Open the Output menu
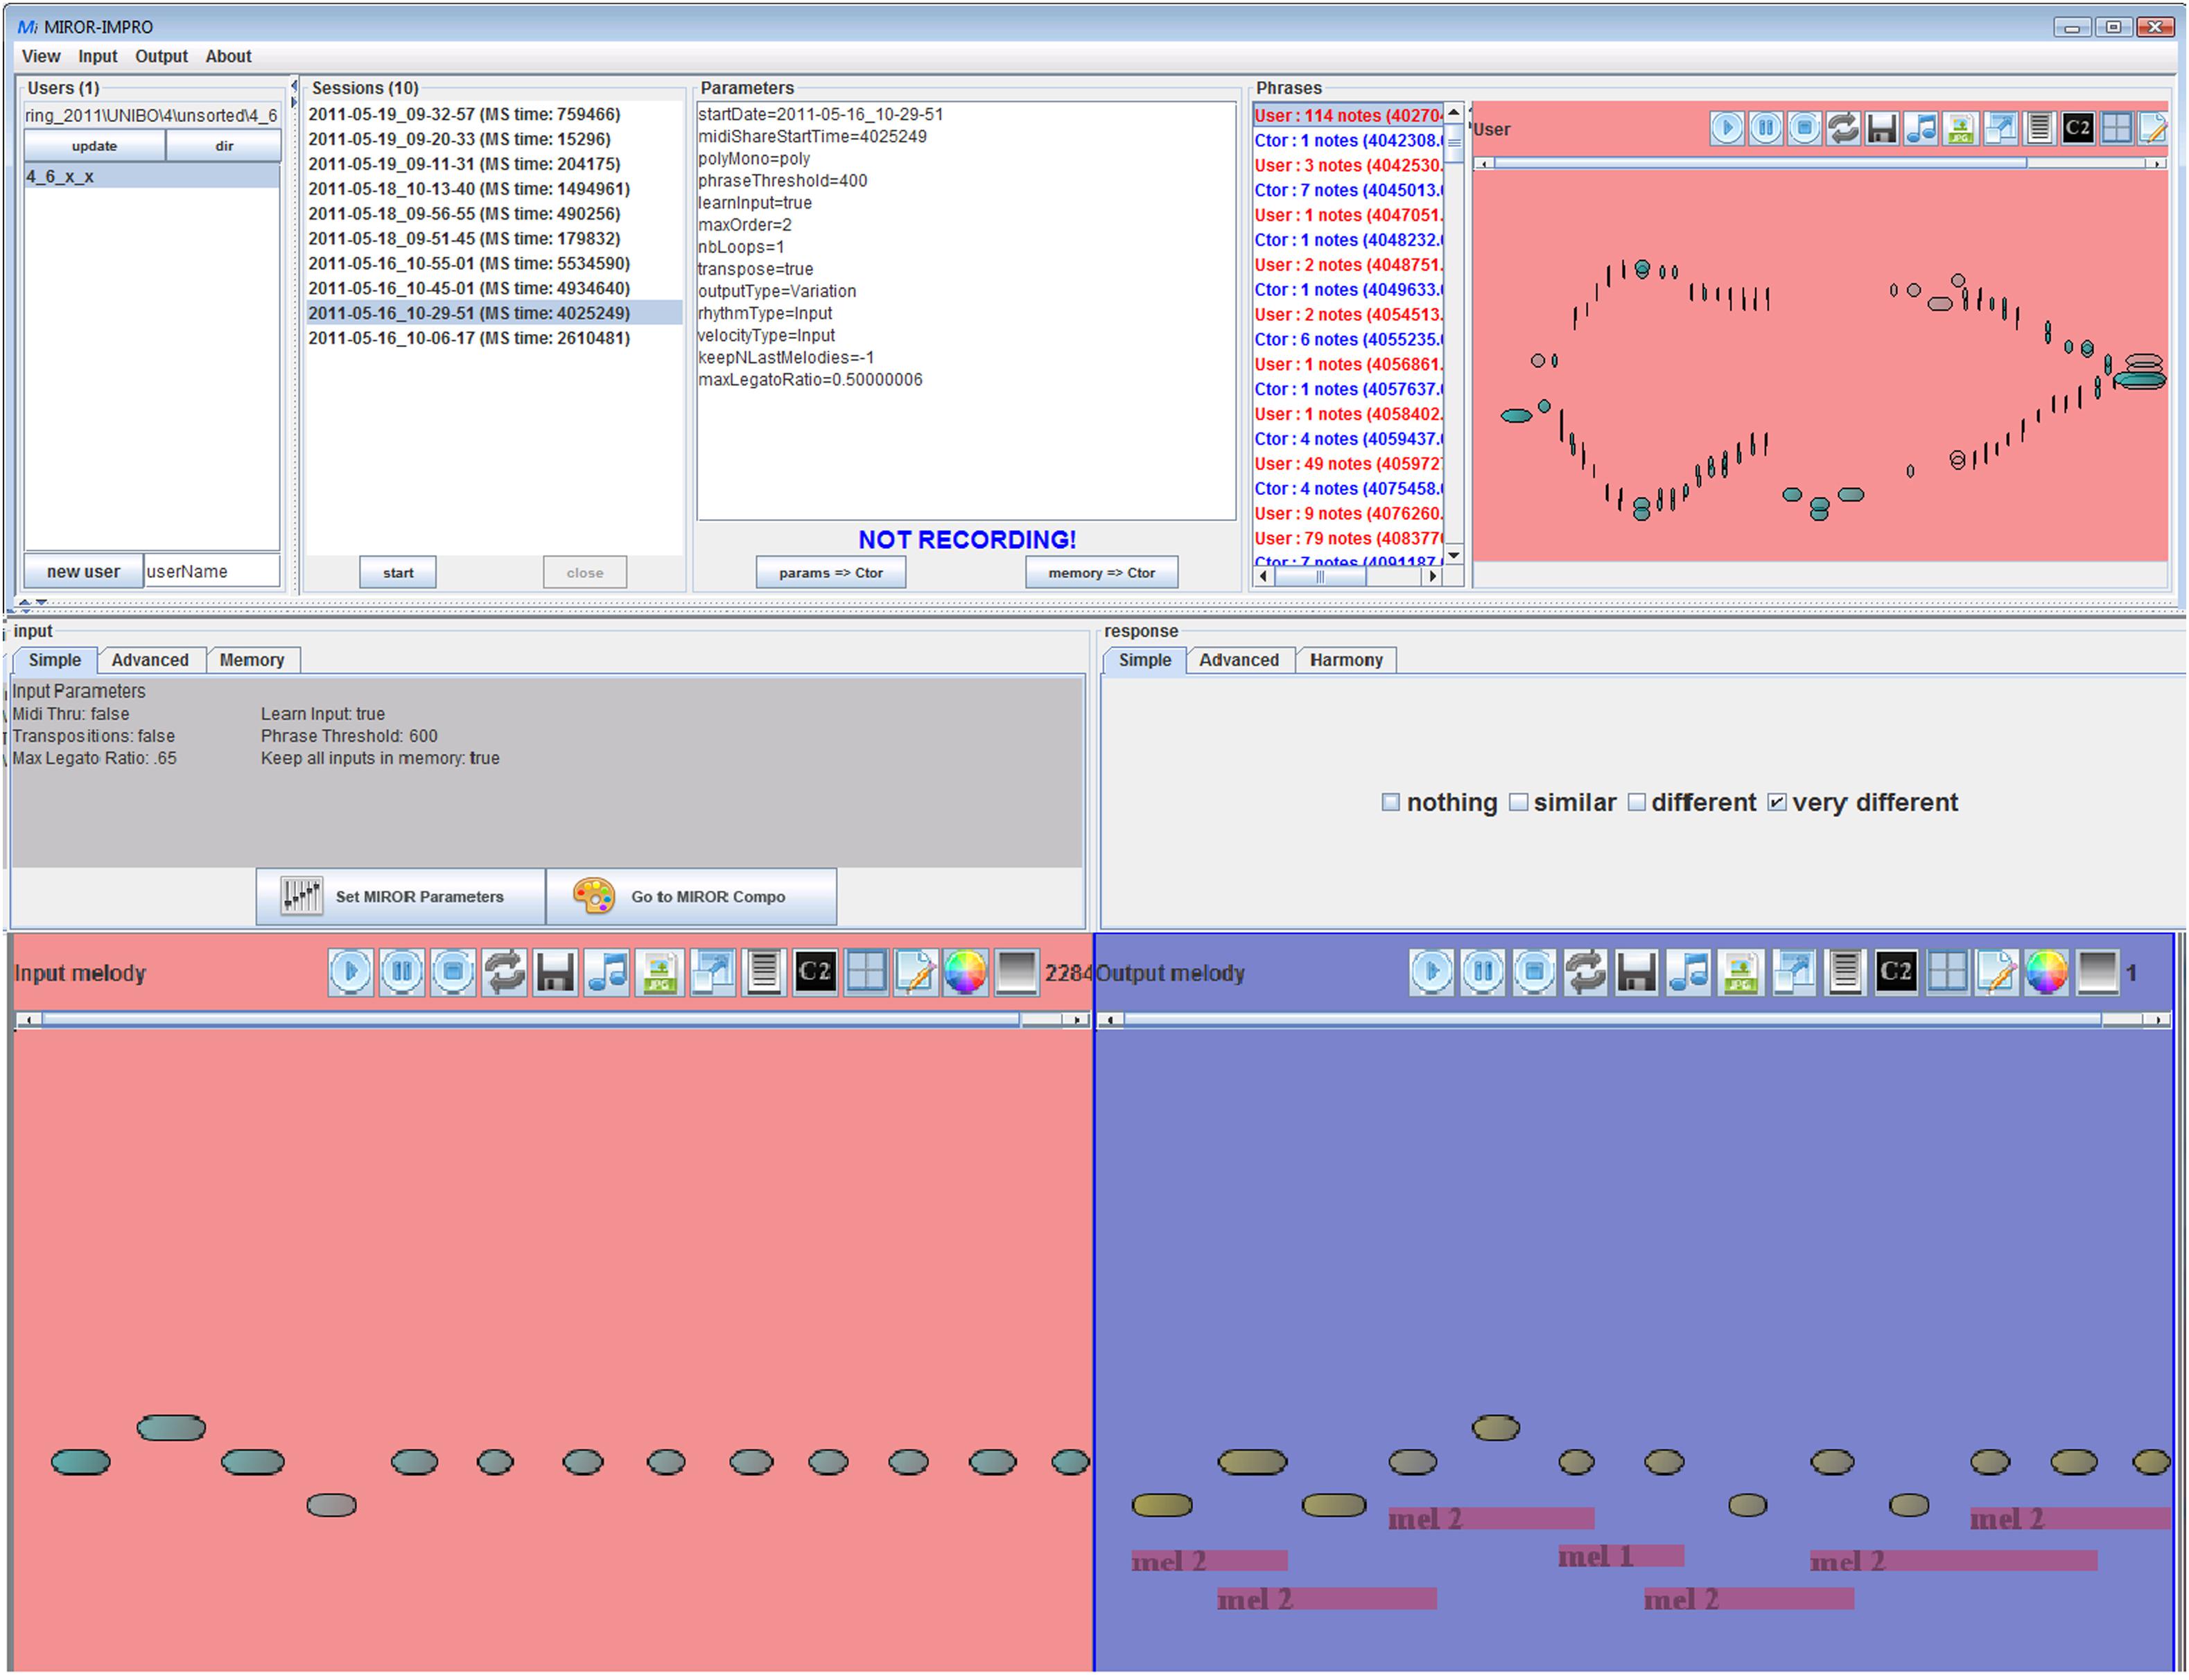Screen dimensions: 2189x1680 pos(161,56)
